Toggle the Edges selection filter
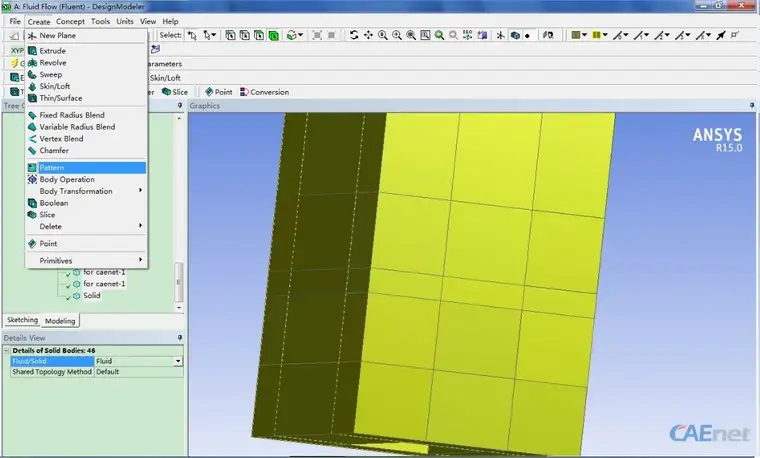760x458 pixels. [x=245, y=35]
